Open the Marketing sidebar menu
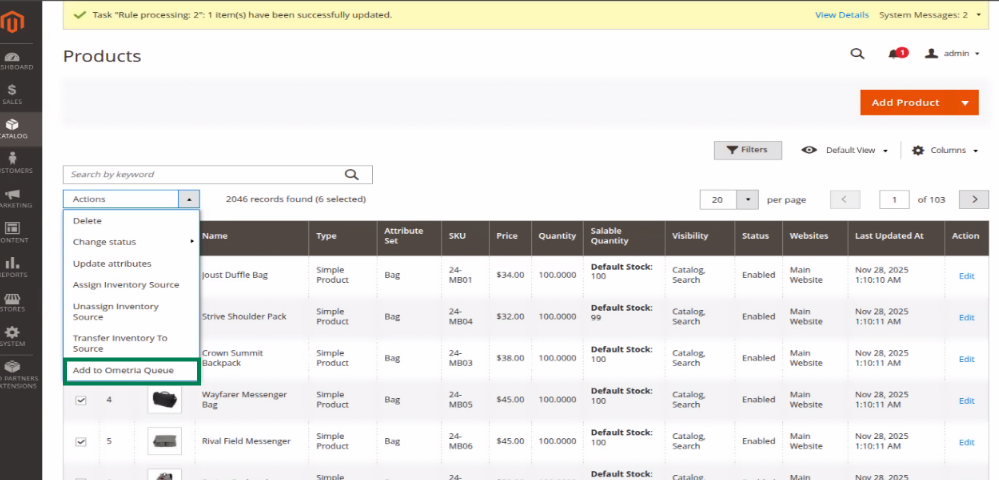 tap(12, 198)
